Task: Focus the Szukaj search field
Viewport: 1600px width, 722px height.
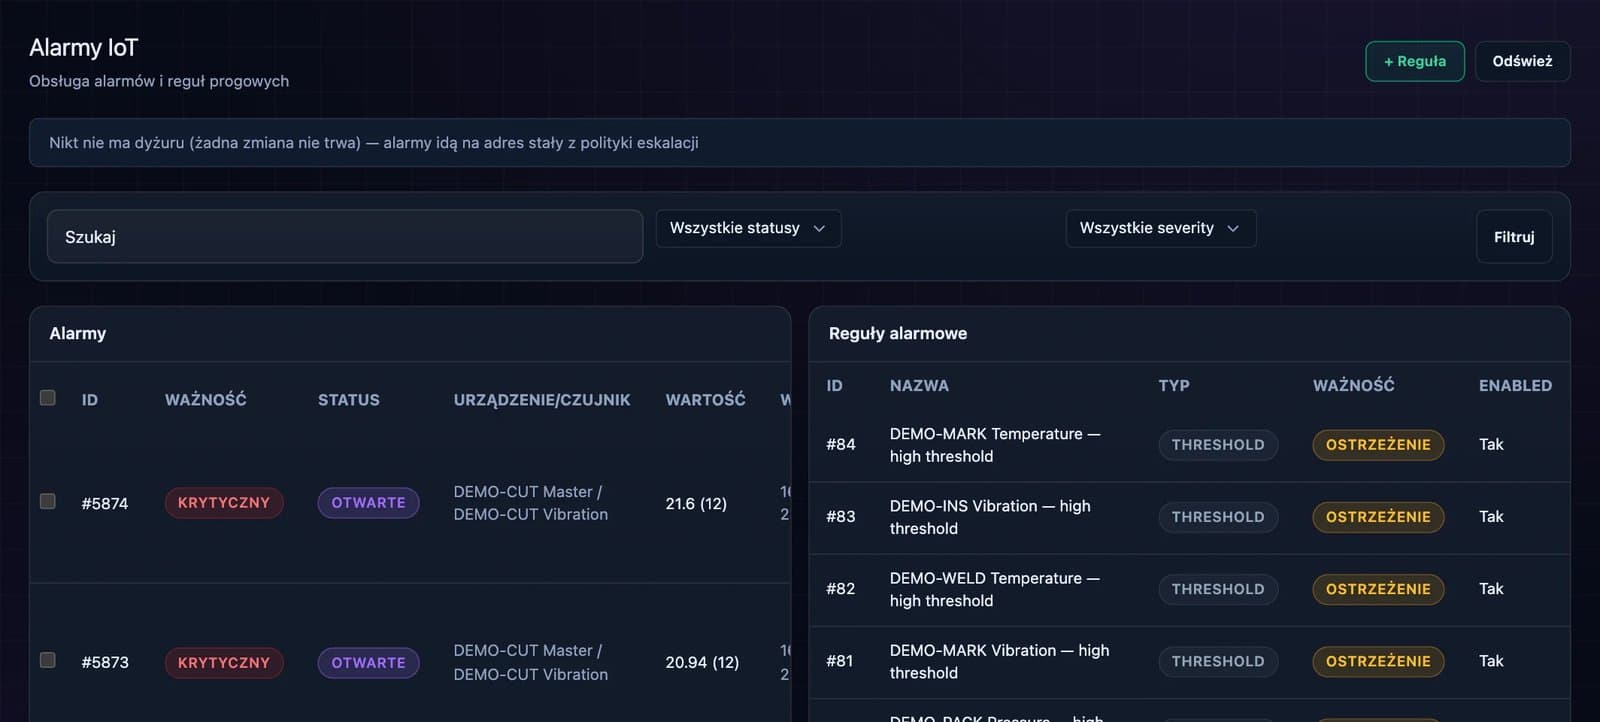Action: click(x=345, y=237)
